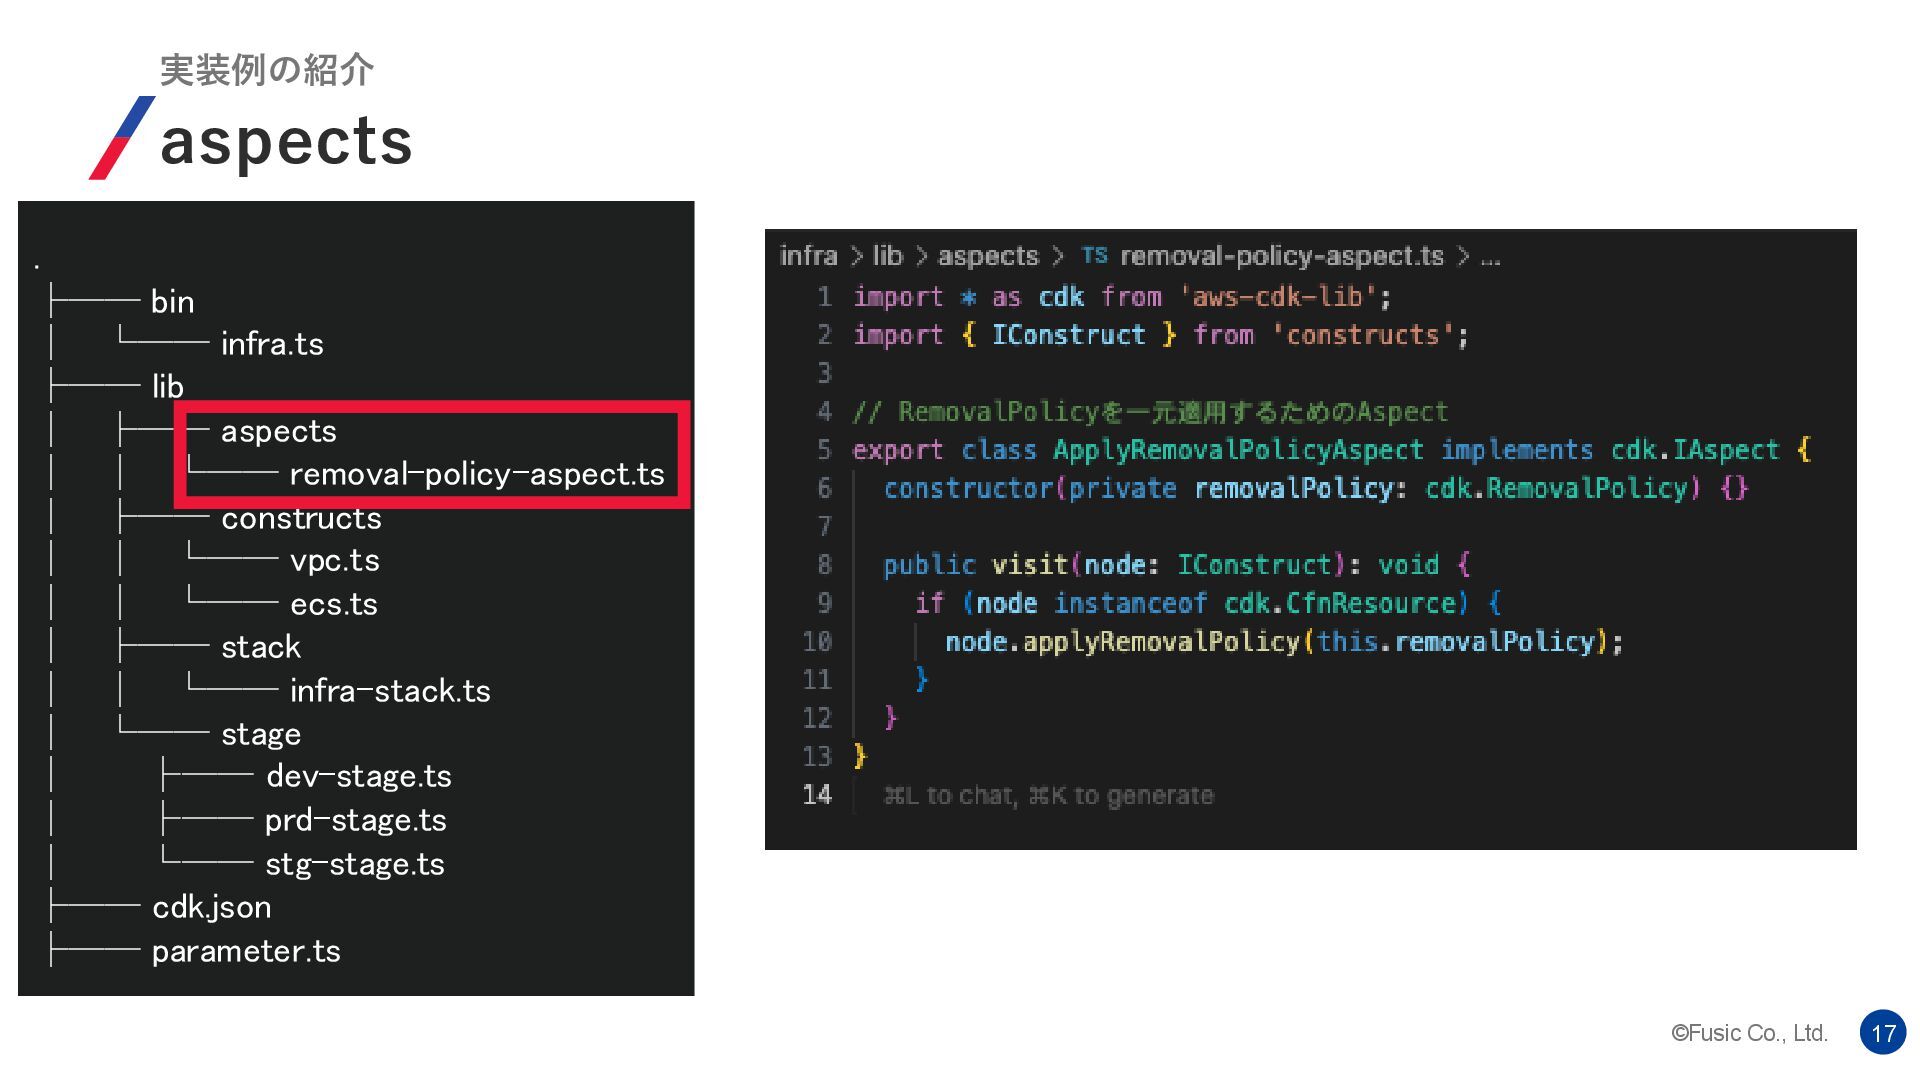1920x1080 pixels.
Task: Open ecs.ts in the tree
Action: point(333,604)
